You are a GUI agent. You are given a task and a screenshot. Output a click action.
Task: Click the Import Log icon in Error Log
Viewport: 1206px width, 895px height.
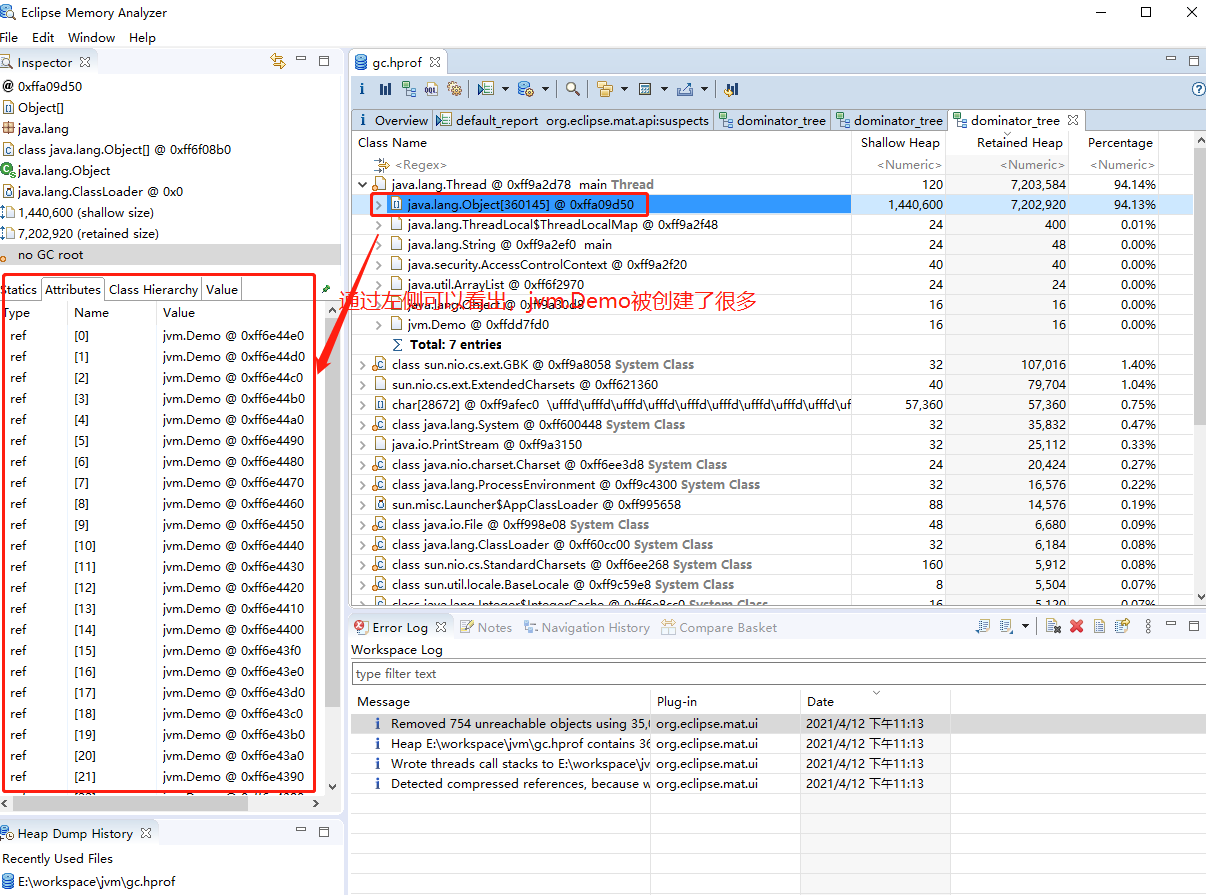click(x=1007, y=626)
